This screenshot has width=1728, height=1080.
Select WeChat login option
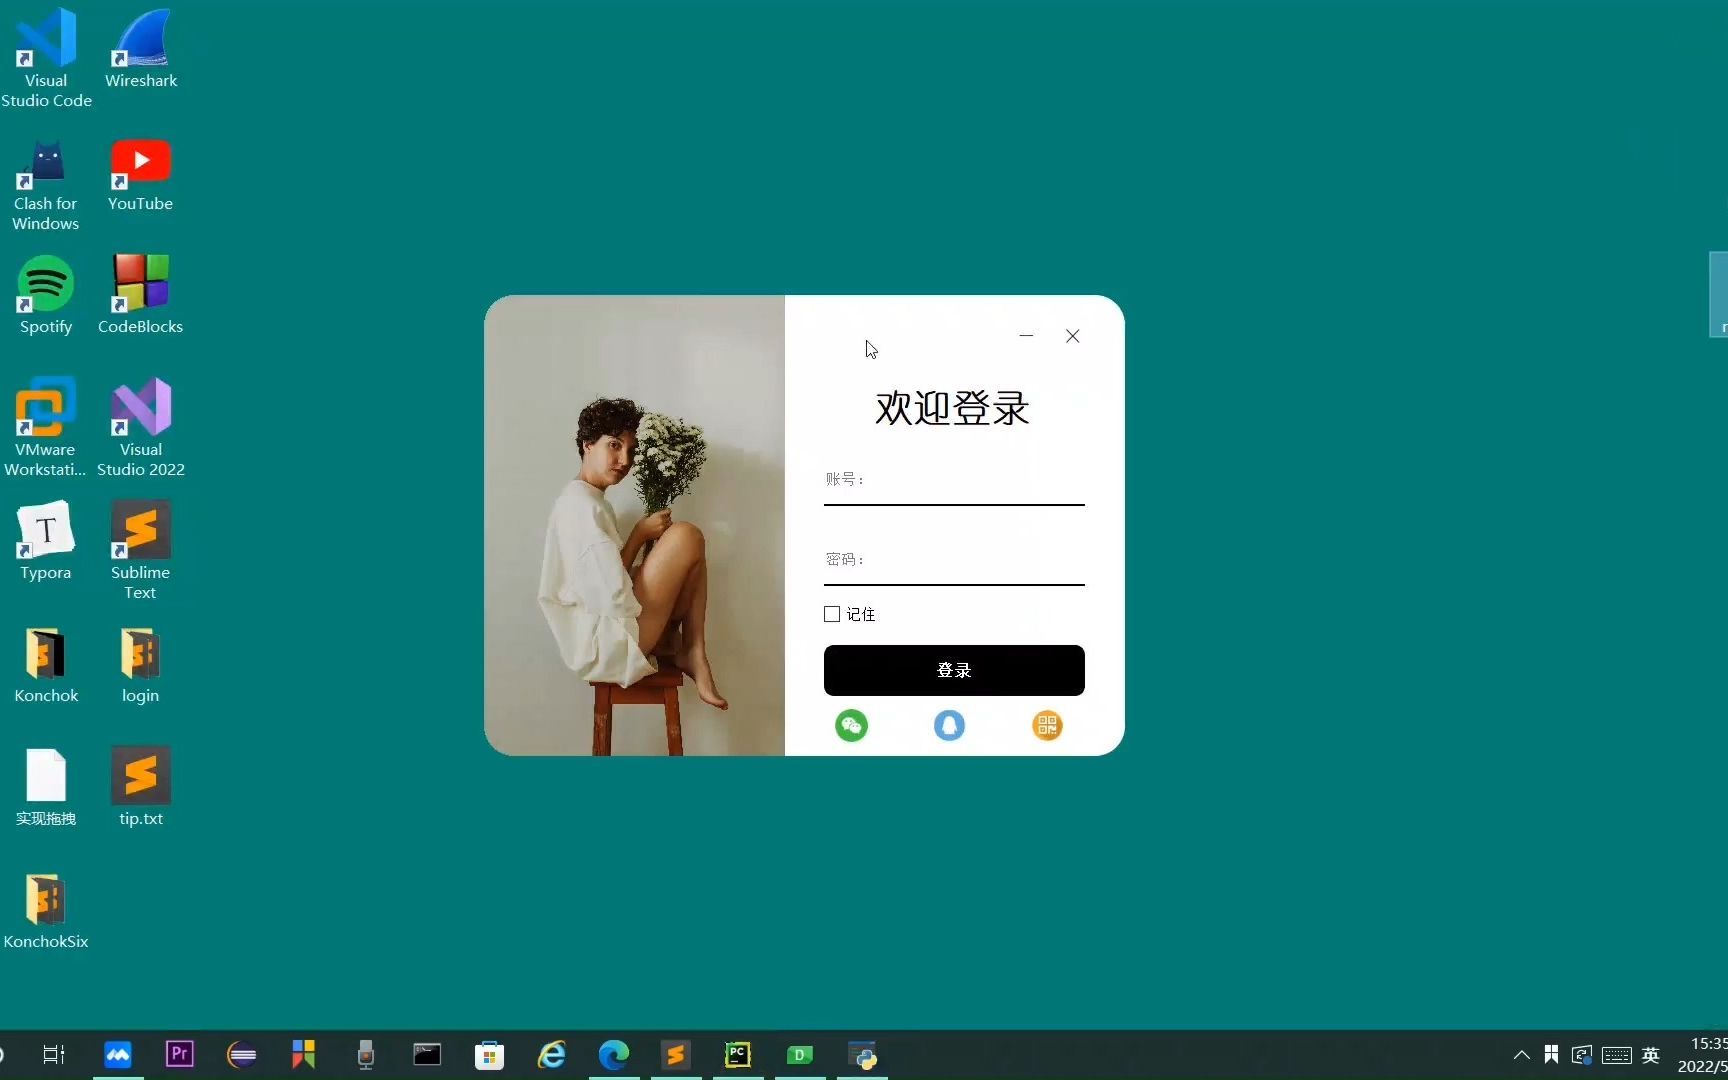pyautogui.click(x=851, y=725)
